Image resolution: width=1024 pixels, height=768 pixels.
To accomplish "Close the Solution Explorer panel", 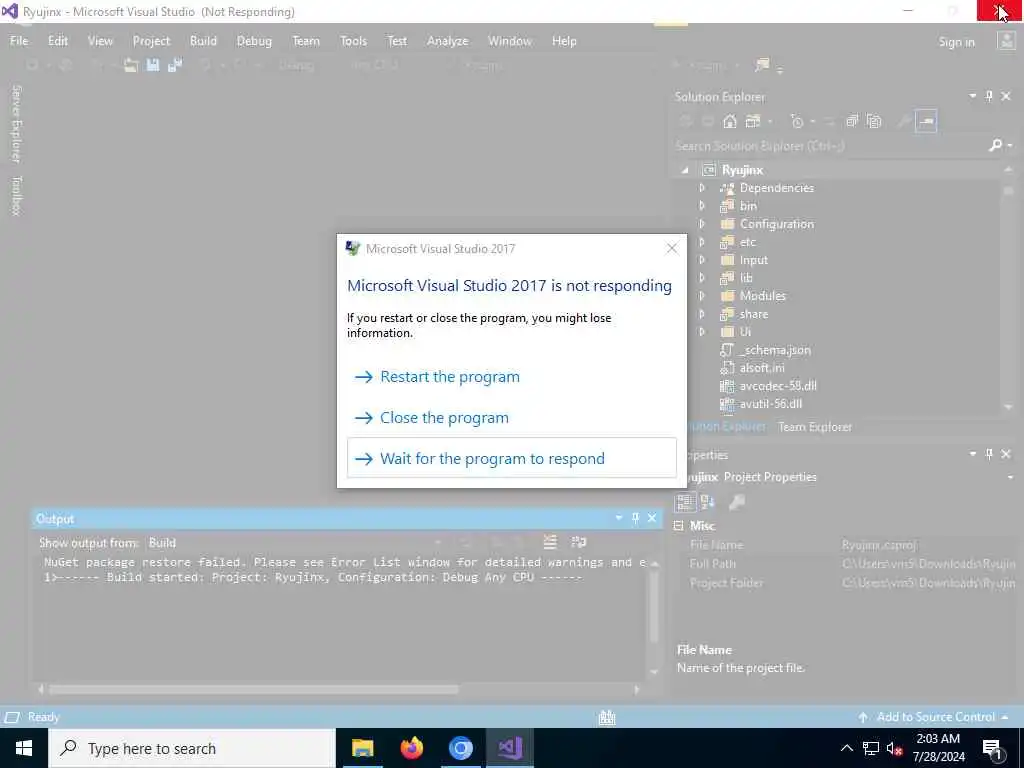I will point(1006,96).
